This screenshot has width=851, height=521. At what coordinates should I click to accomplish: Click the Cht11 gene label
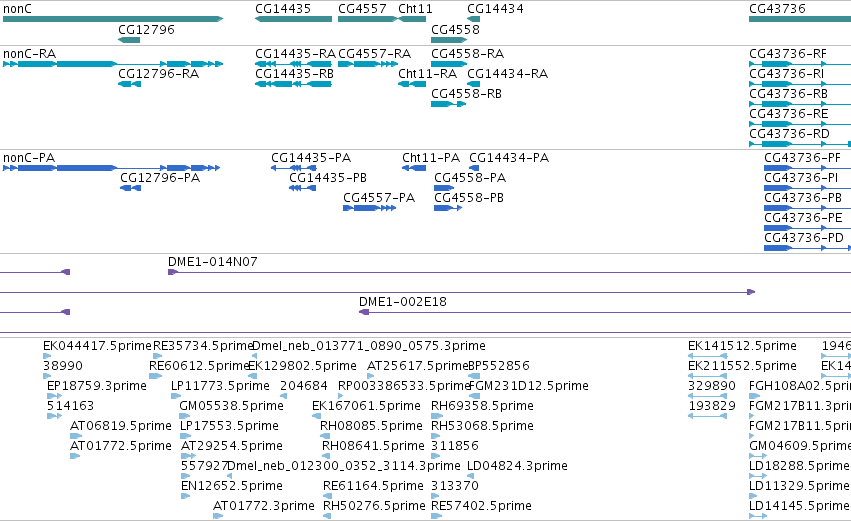415,9
